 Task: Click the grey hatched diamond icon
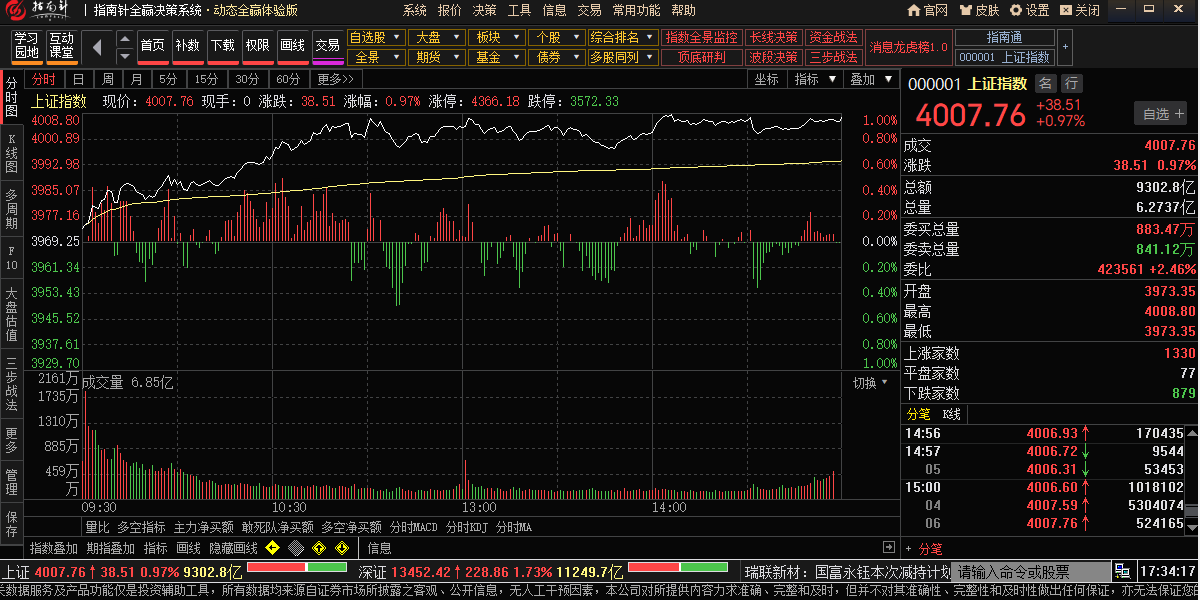pos(296,548)
